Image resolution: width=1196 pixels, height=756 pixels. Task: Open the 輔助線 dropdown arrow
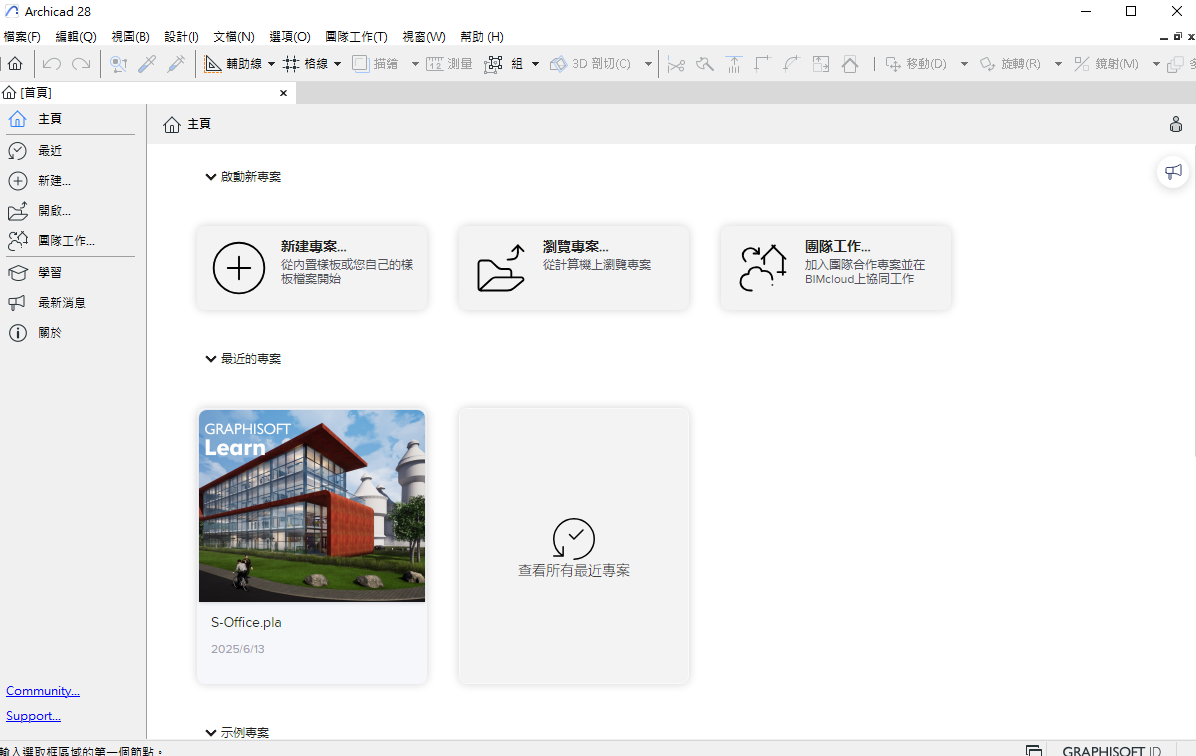[271, 64]
